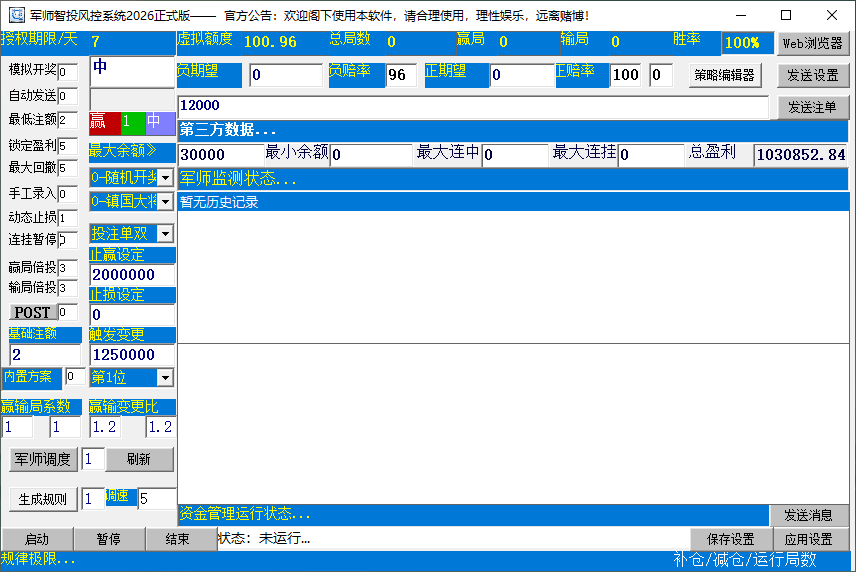This screenshot has height=572, width=856.
Task: Click the 正赔率 field showing 100
Action: click(626, 75)
